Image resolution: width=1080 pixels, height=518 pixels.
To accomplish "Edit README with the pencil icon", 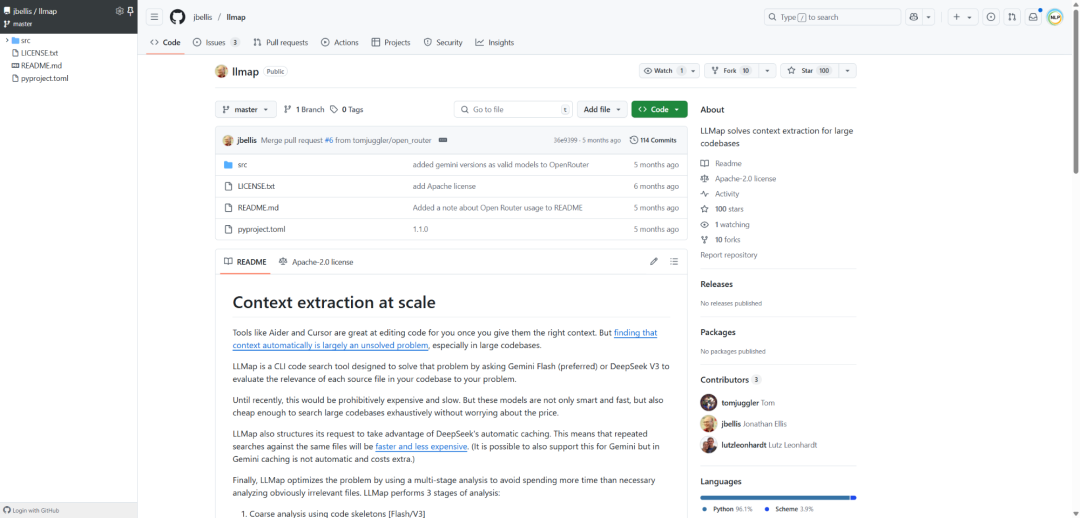I will pos(654,262).
